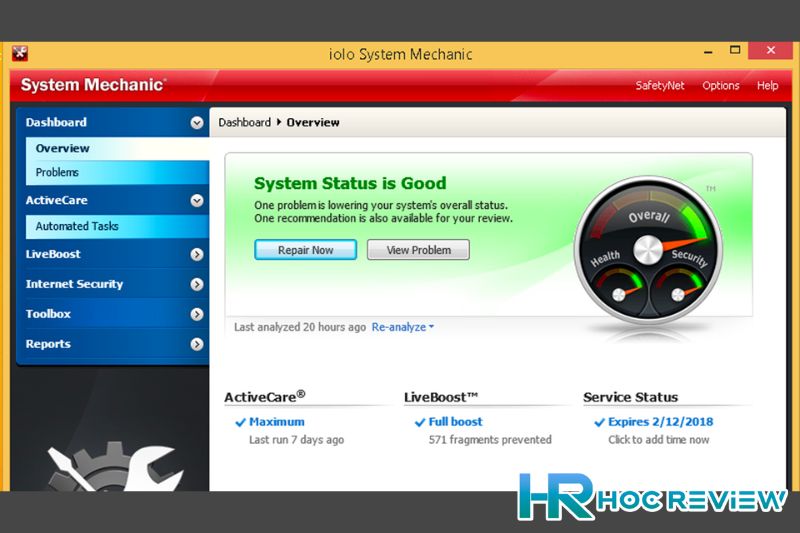Viewport: 800px width, 533px height.
Task: Expand the Toolbox section arrow
Action: pyautogui.click(x=197, y=314)
